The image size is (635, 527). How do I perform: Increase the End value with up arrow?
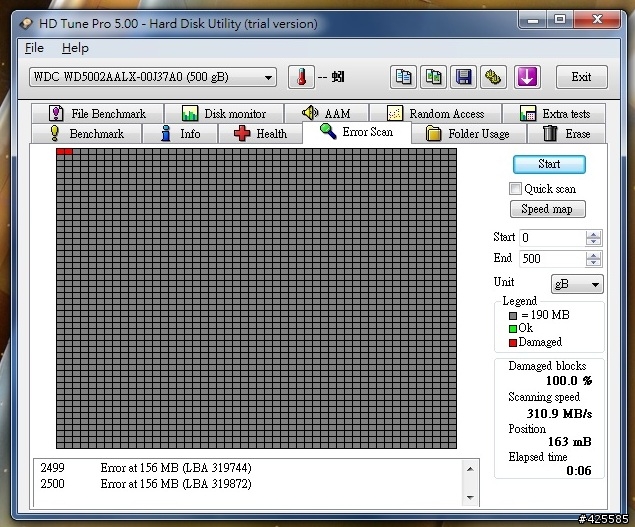(x=593, y=255)
